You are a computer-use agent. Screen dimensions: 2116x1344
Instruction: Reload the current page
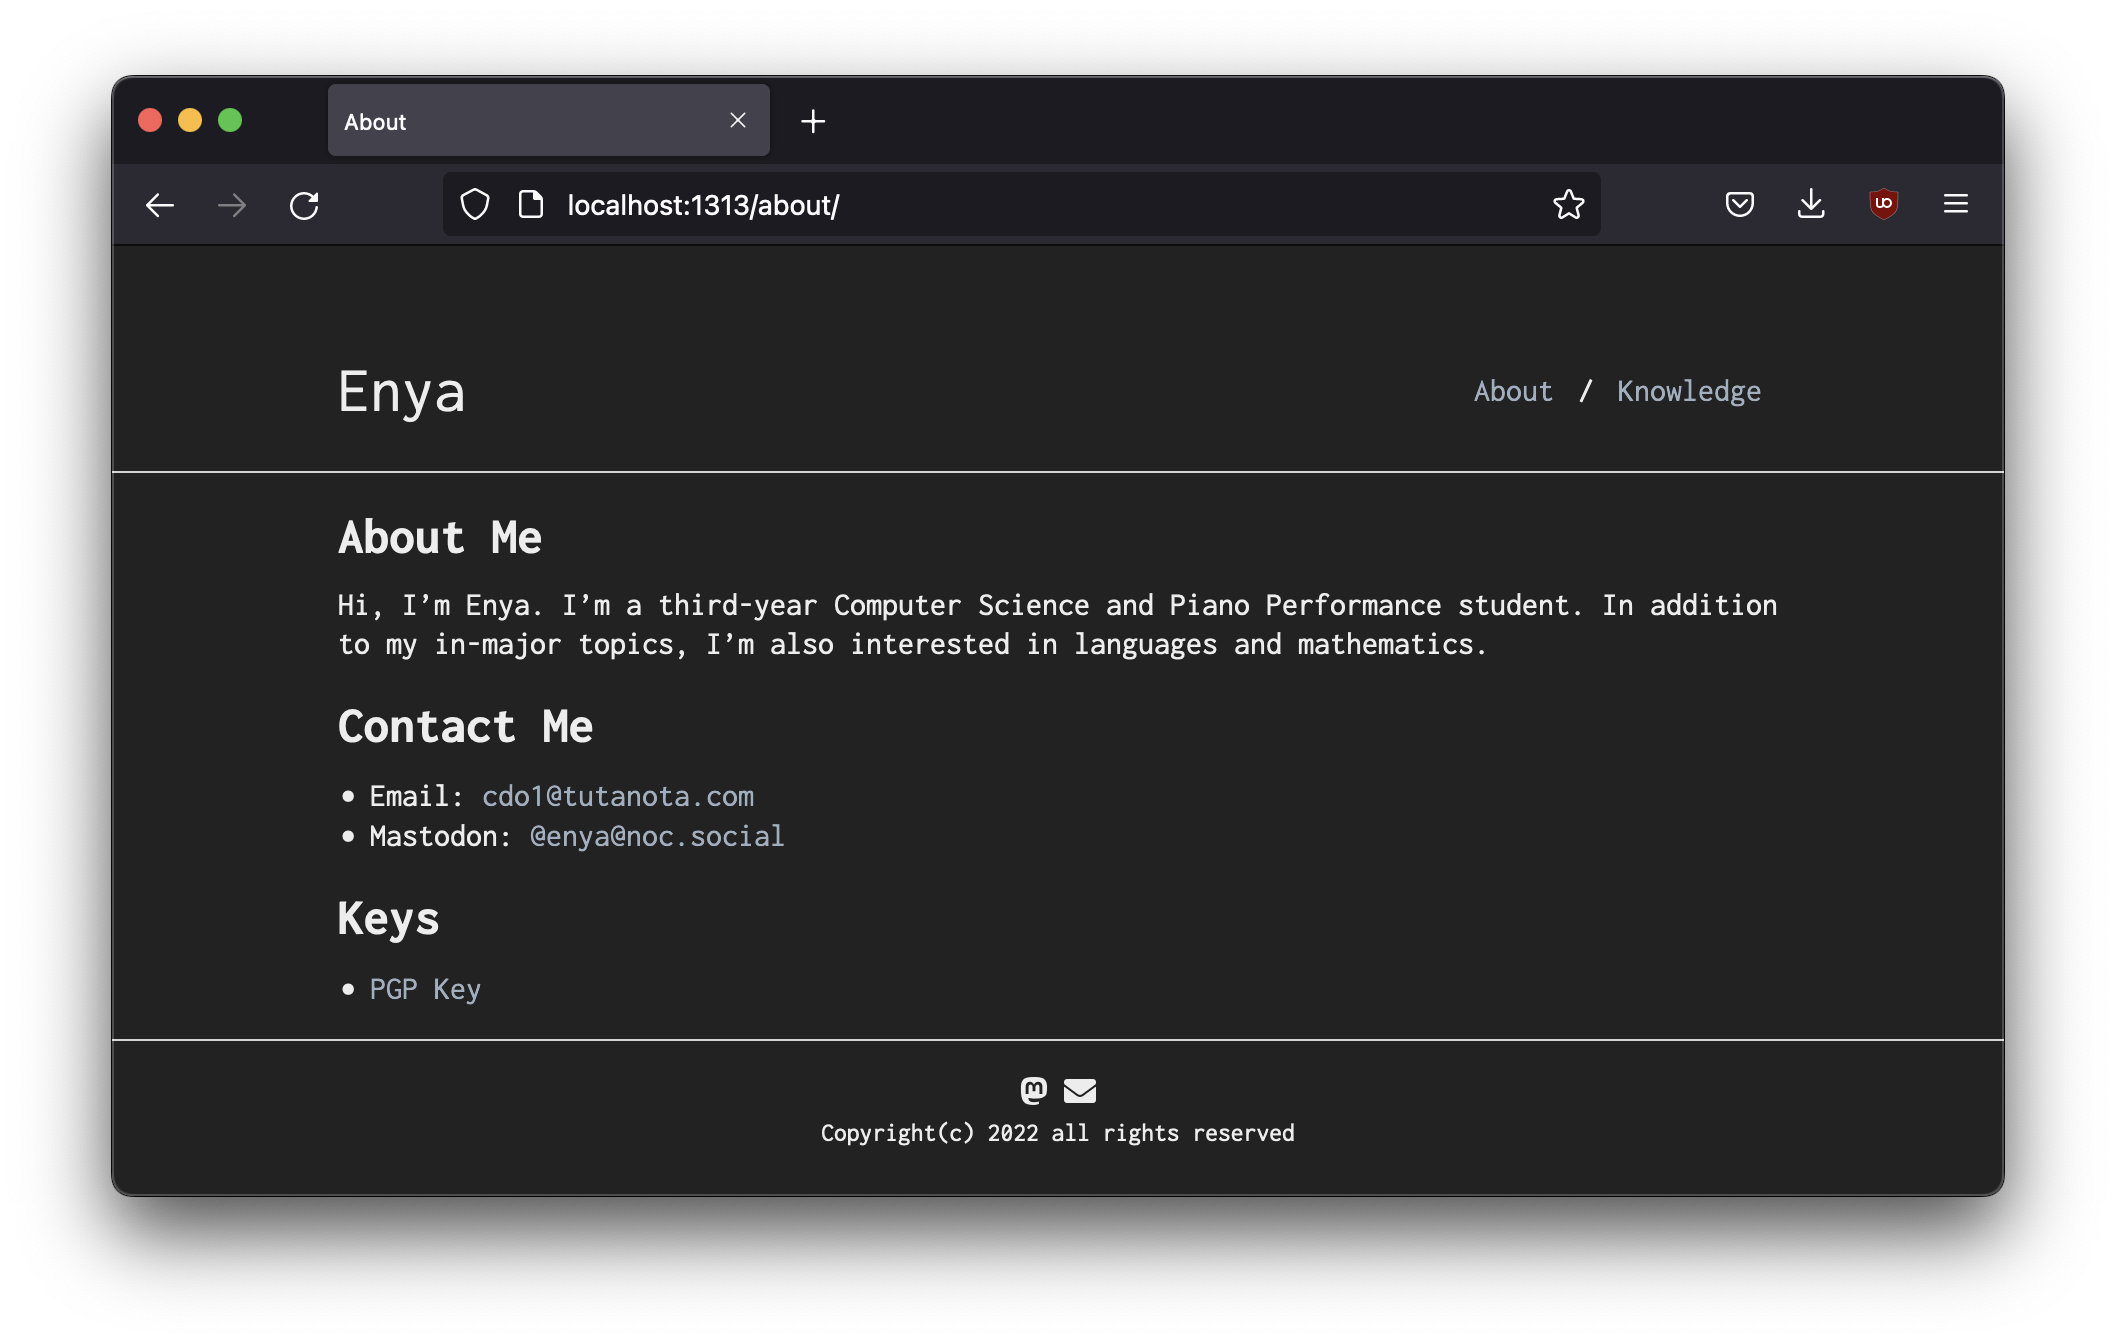click(304, 206)
